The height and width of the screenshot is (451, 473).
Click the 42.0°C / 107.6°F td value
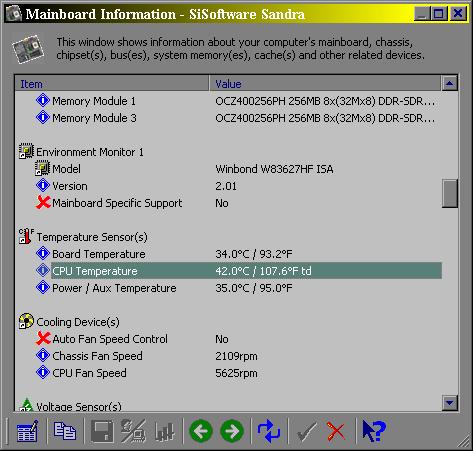(x=263, y=271)
